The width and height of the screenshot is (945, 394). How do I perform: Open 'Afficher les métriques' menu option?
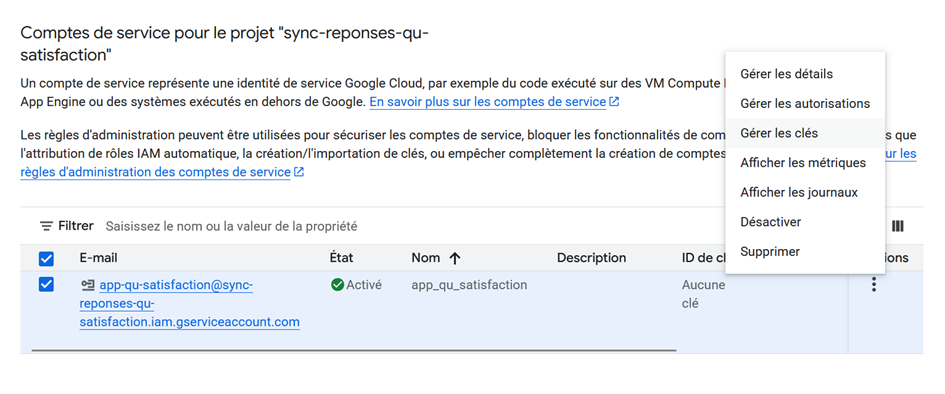coord(805,163)
